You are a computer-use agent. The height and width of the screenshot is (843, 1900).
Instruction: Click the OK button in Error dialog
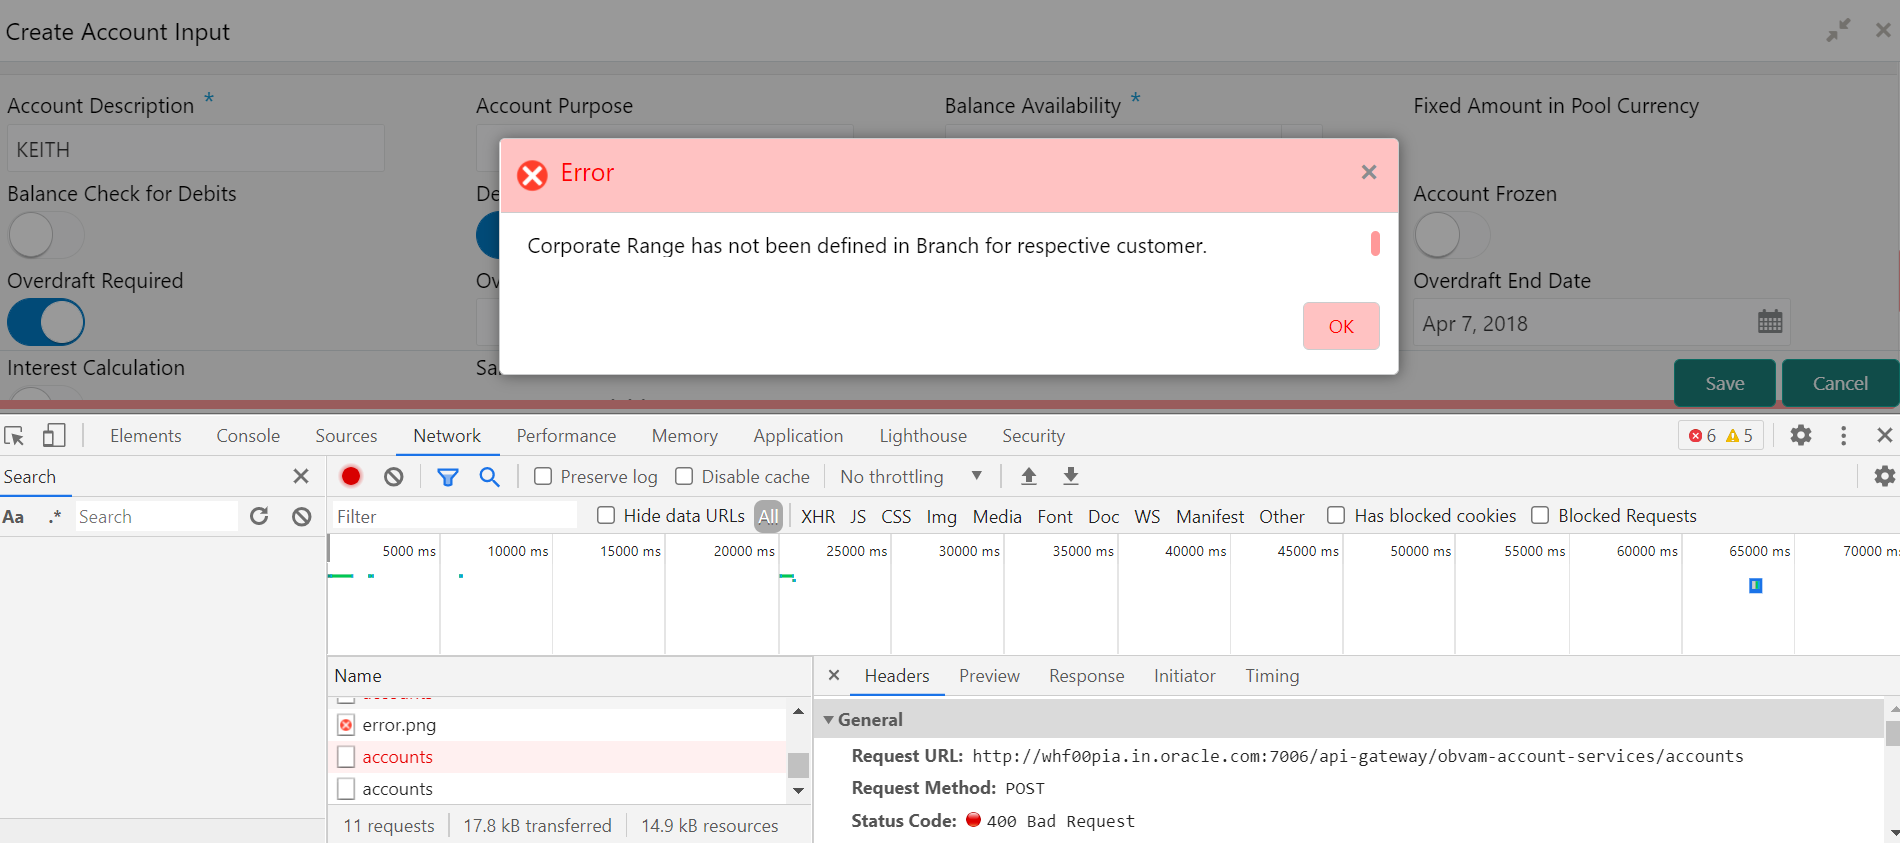1341,326
